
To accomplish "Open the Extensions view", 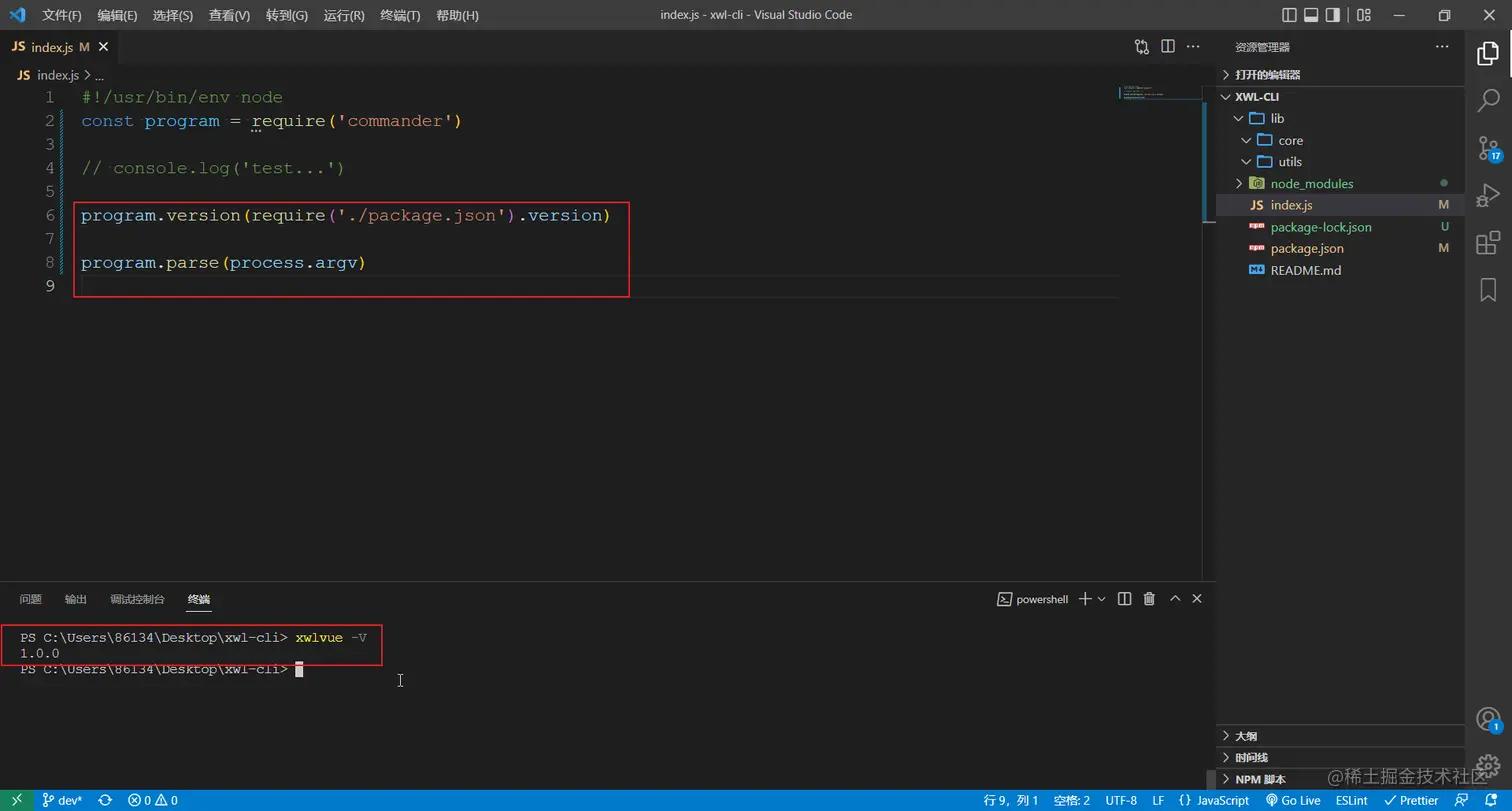I will [1488, 242].
